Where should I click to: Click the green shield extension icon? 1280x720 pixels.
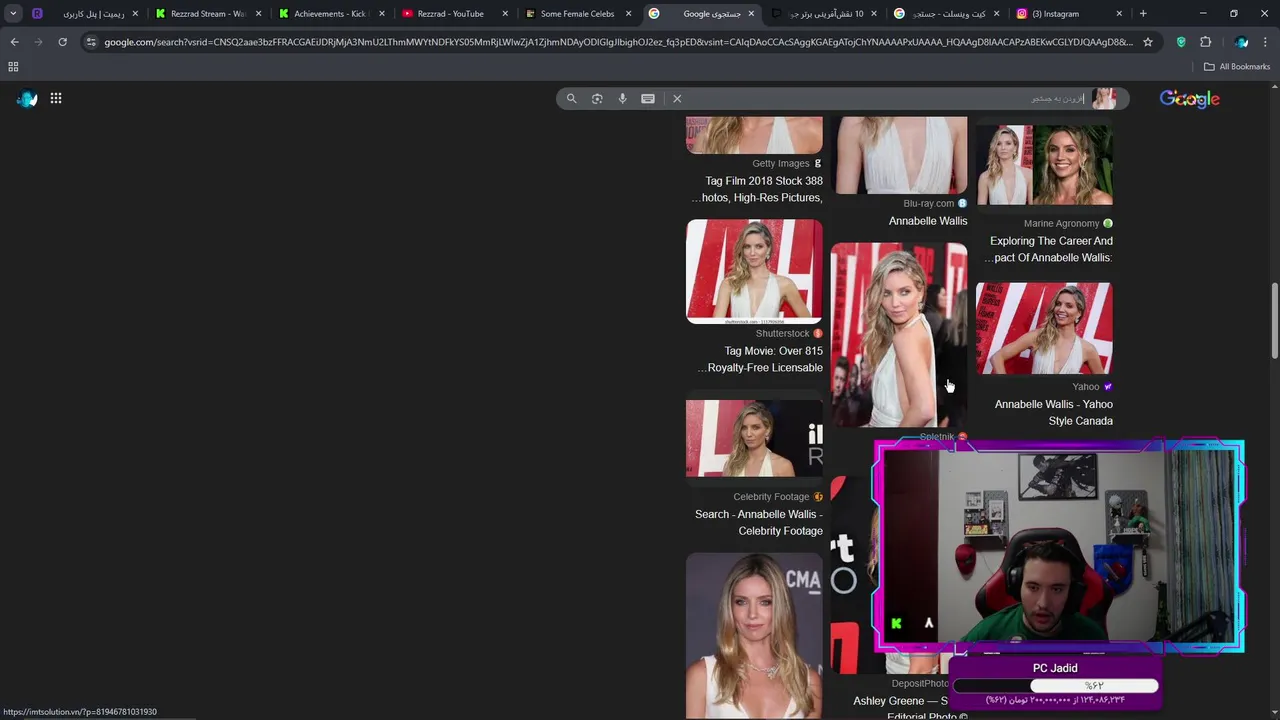pos(1181,42)
